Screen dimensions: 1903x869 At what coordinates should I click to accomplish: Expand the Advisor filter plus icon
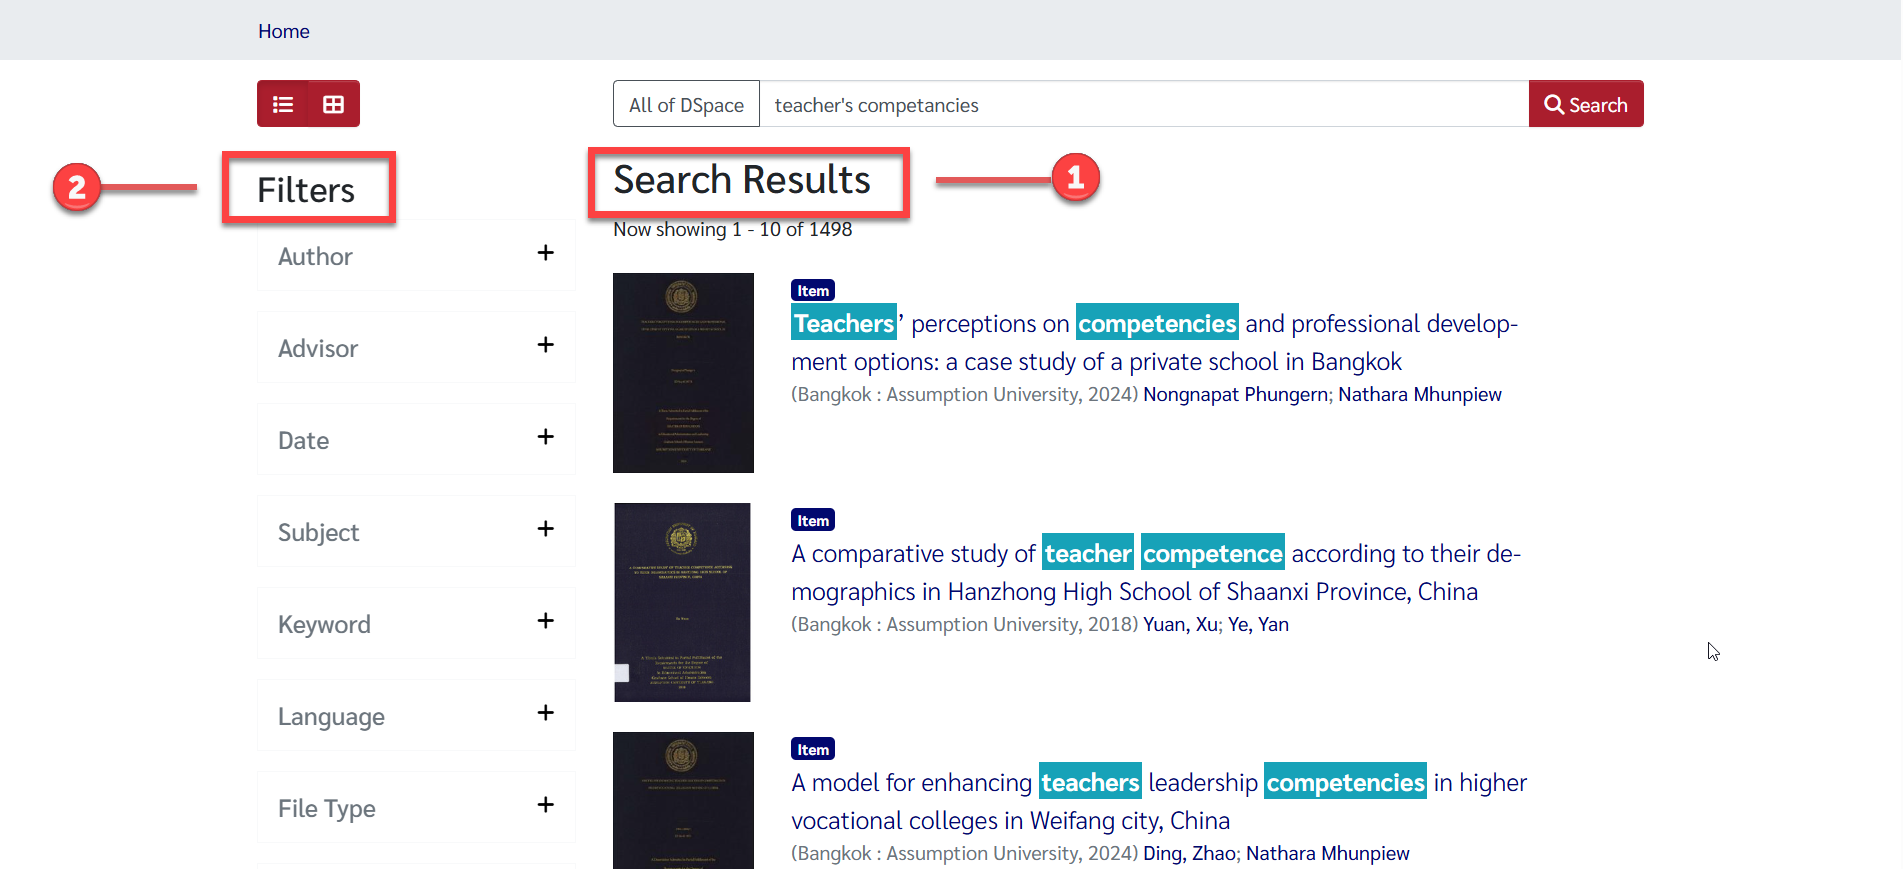click(x=545, y=345)
